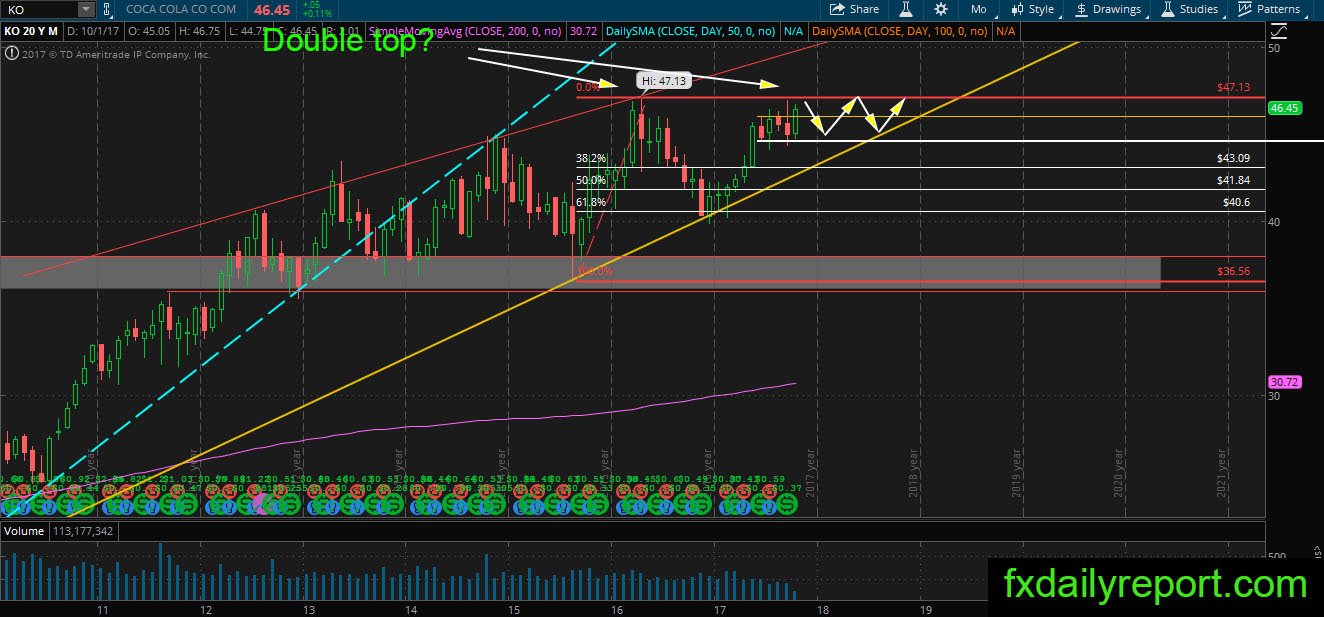Select the DailySMA 50 study label

[x=691, y=32]
